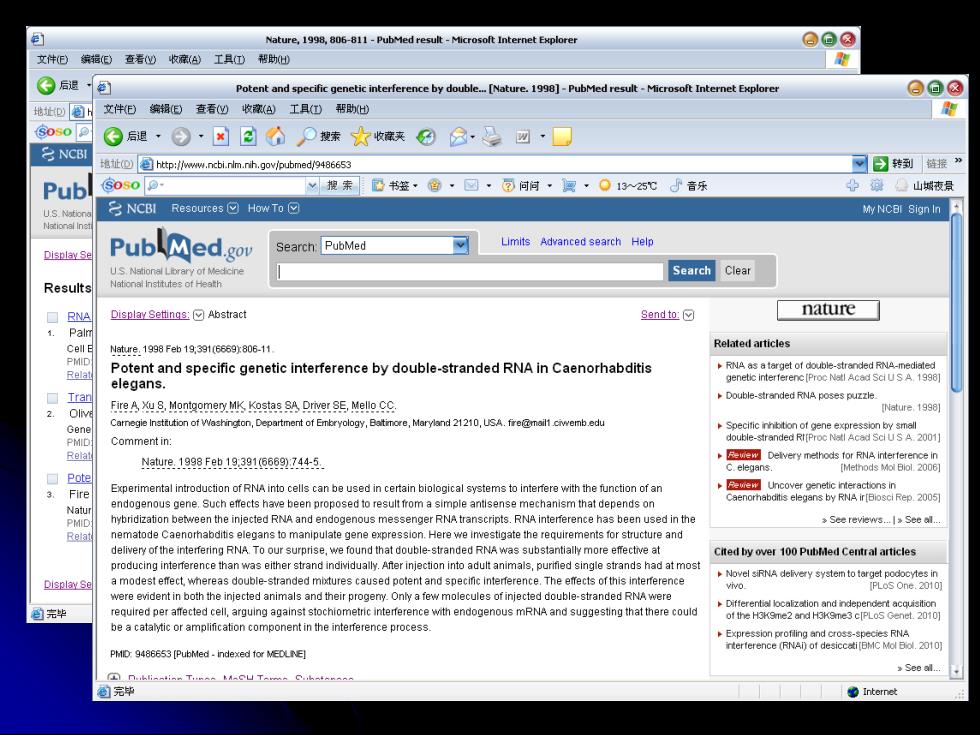Click the SOSO bookmarks icon
Viewport: 980px width, 735px height.
click(378, 186)
